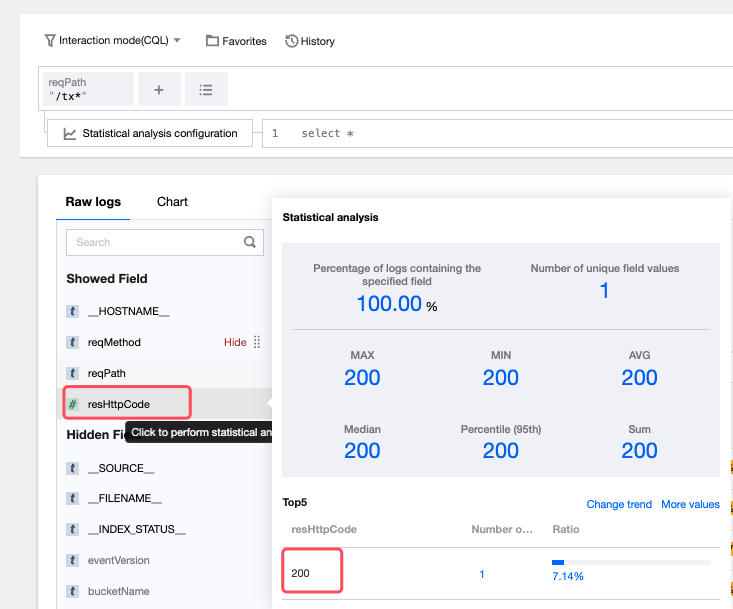733x609 pixels.
Task: Click the Ratio progress bar for 200
Action: pyautogui.click(x=630, y=563)
